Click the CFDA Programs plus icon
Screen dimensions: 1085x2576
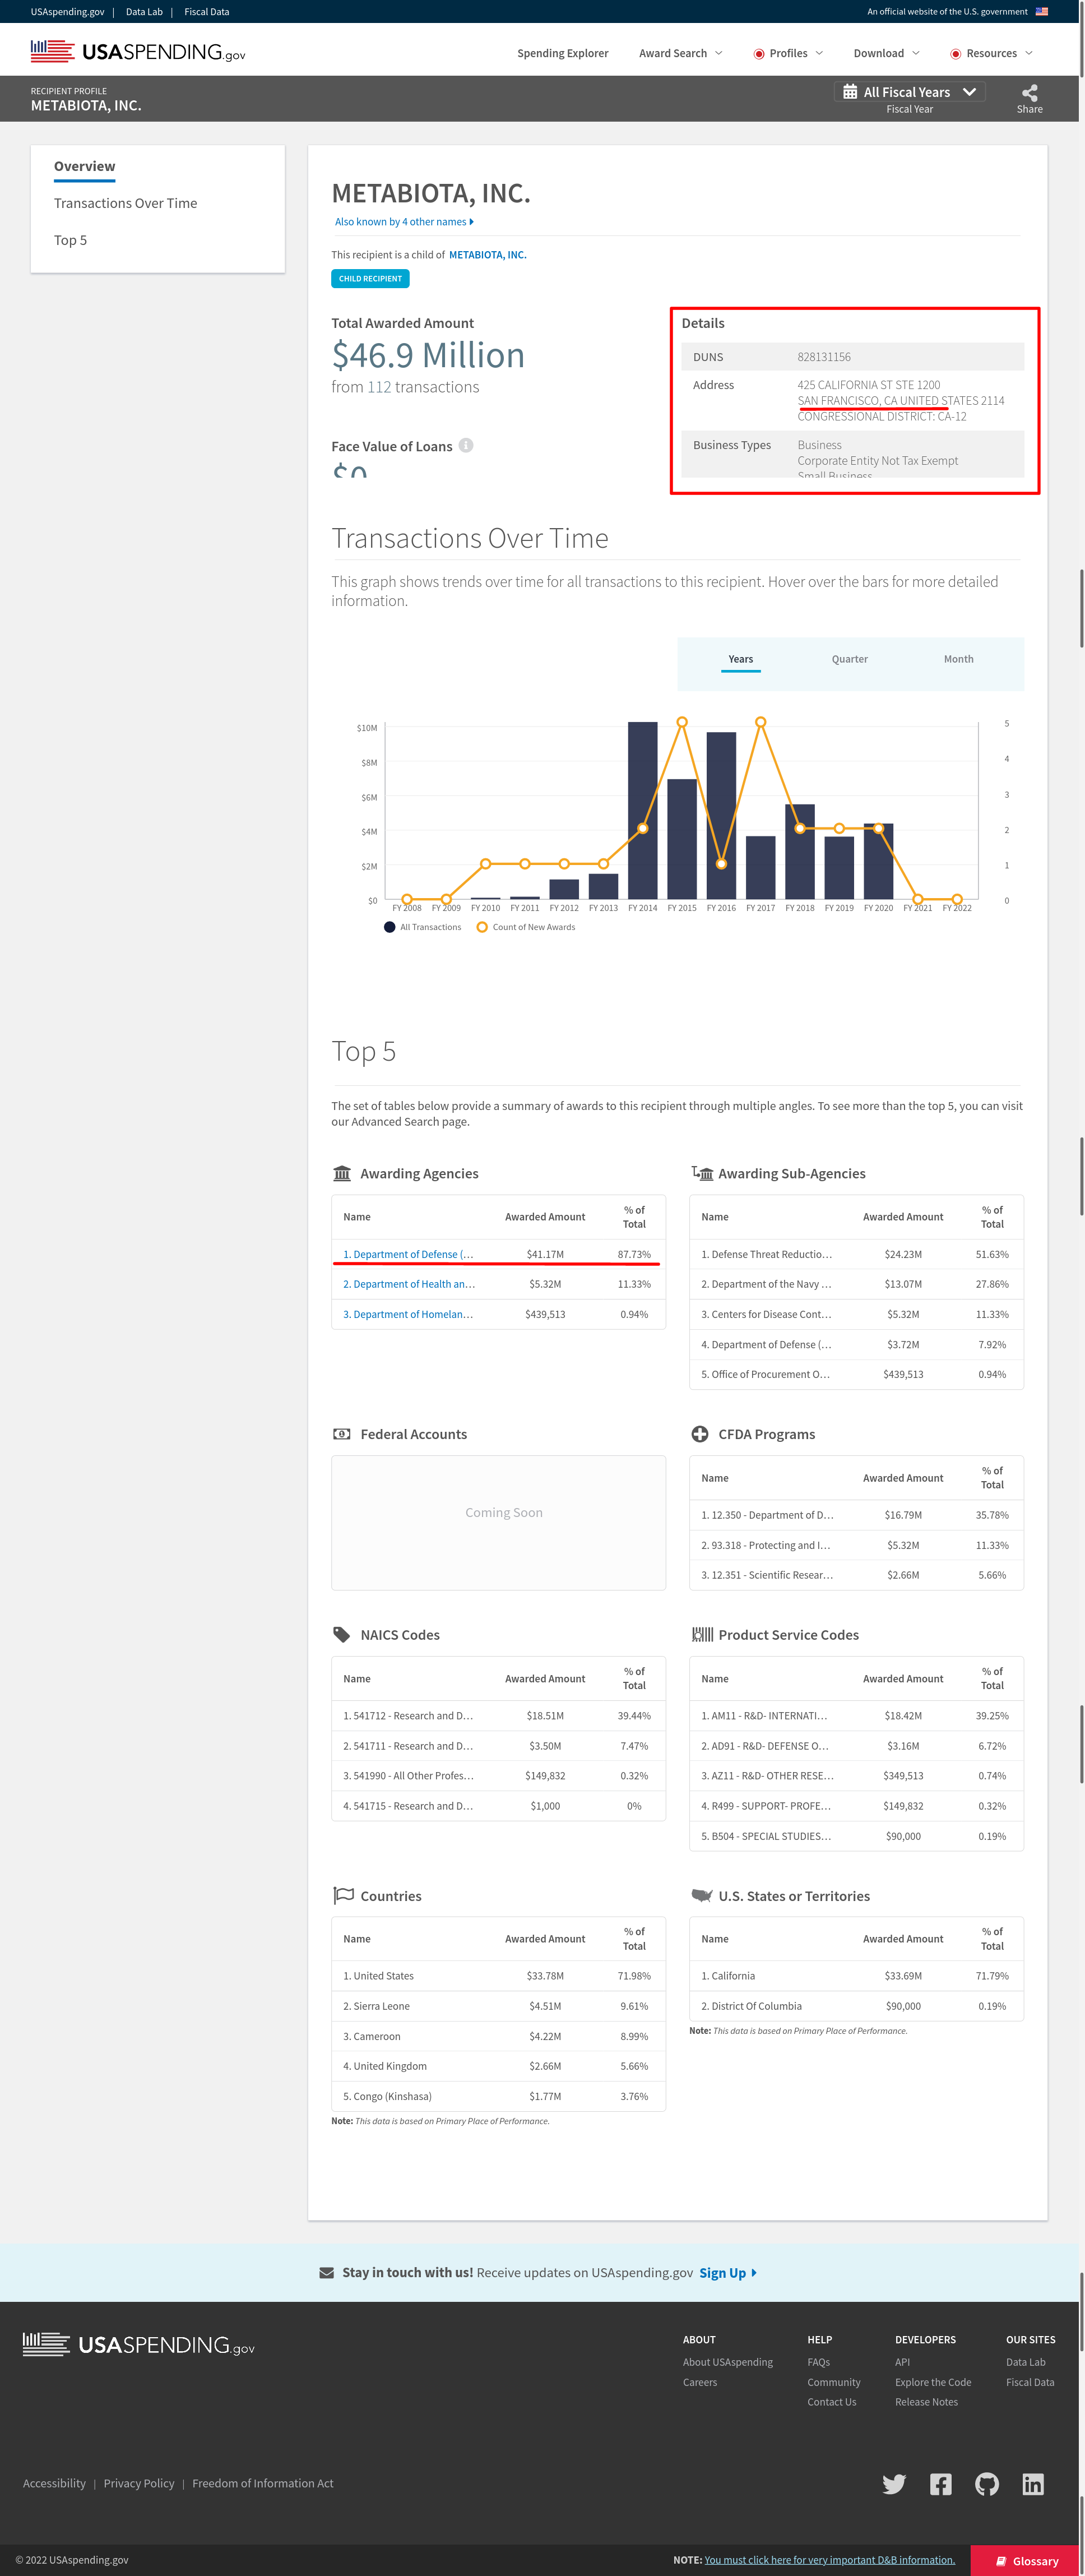[x=700, y=1434]
